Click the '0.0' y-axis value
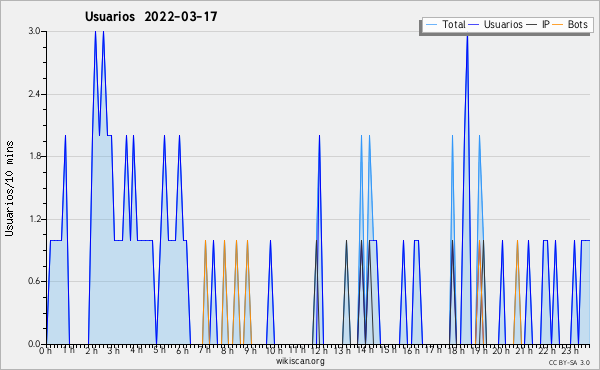The height and width of the screenshot is (370, 600). [35, 344]
